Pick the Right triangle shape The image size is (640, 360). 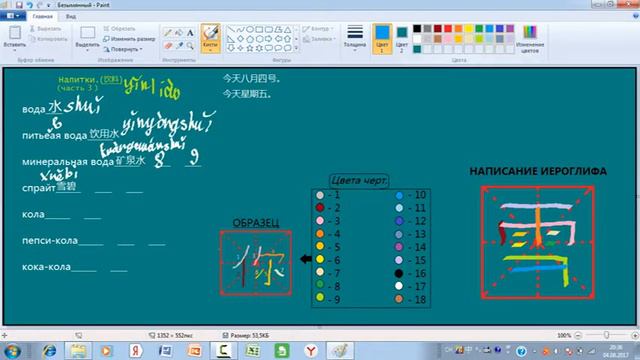(231, 39)
